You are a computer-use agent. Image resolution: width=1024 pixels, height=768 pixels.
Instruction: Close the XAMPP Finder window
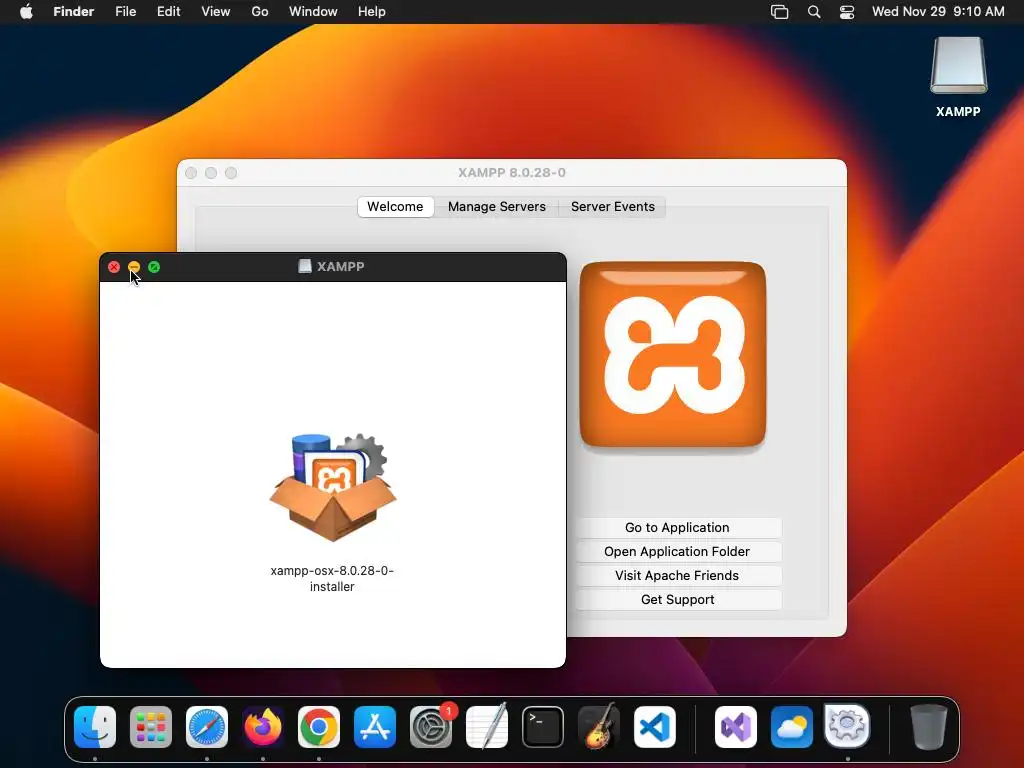tap(114, 267)
